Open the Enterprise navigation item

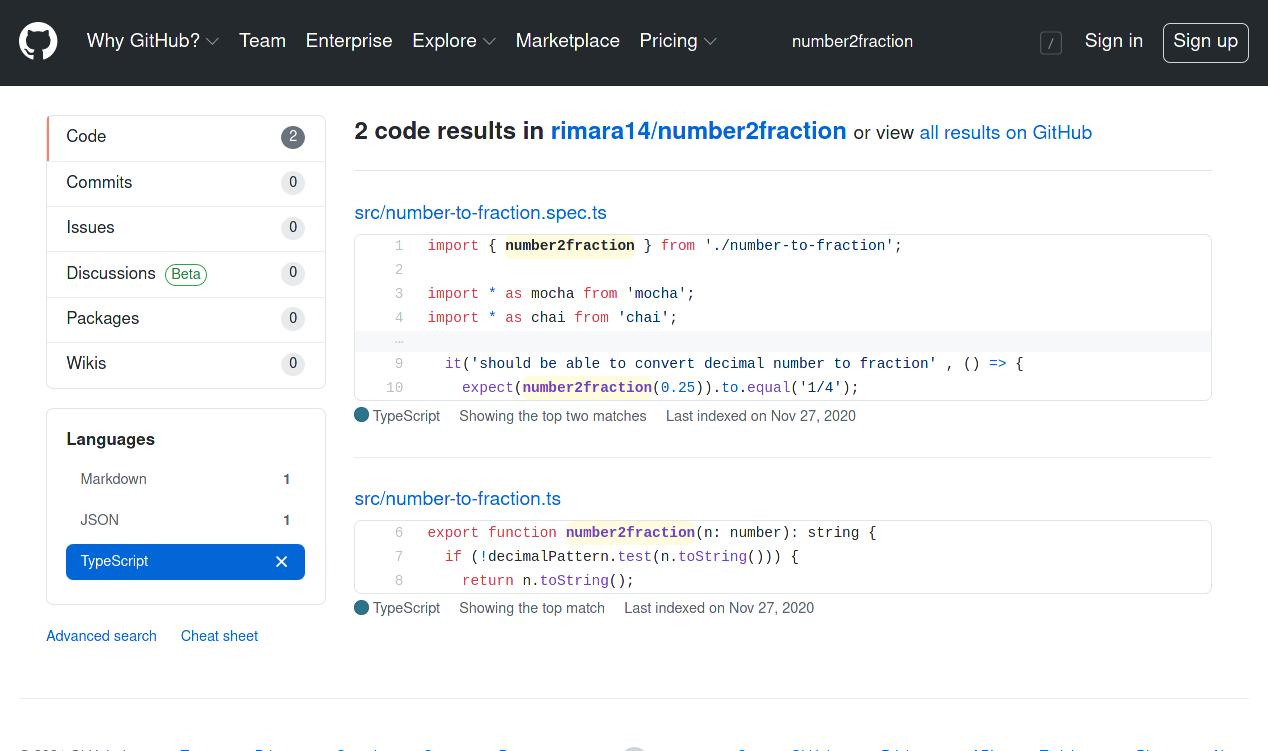click(x=349, y=41)
